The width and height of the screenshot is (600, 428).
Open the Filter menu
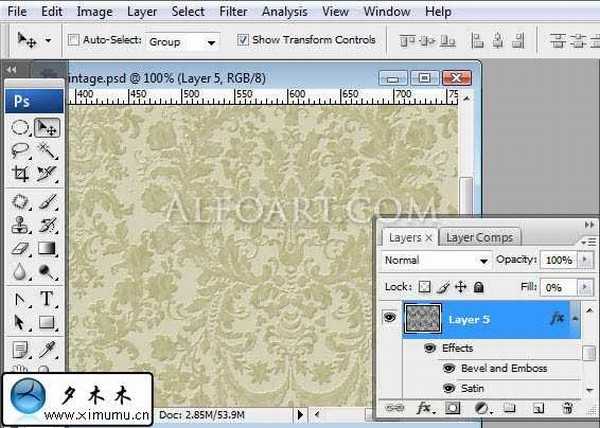tap(233, 12)
